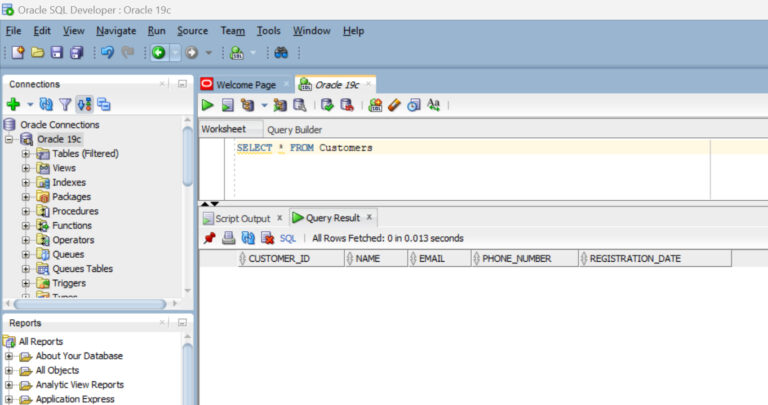This screenshot has width=768, height=405.
Task: Click the Autotrace icon in worksheet toolbar
Action: 280,105
